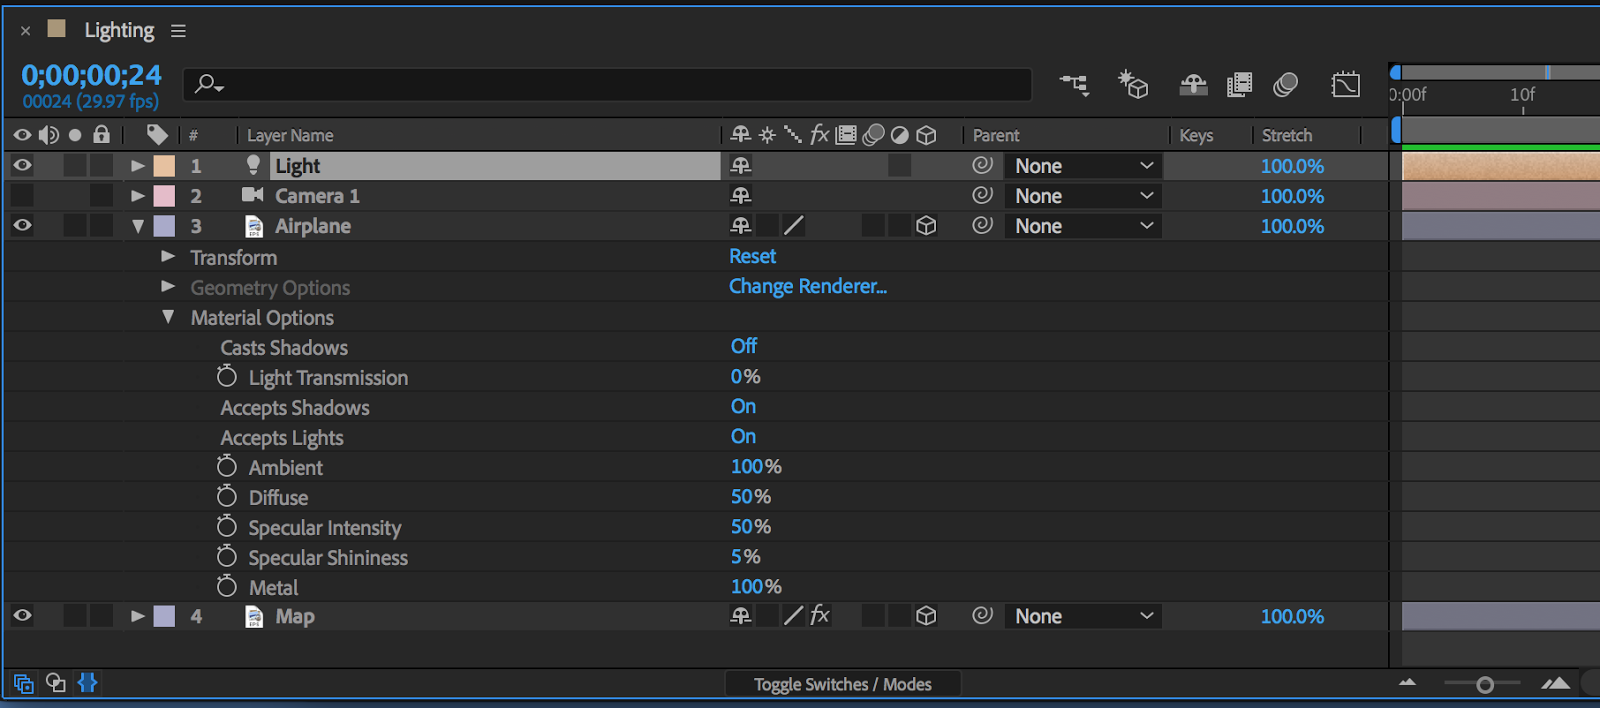Enable Frame Blending for all layers
This screenshot has height=708, width=1600.
click(1239, 85)
